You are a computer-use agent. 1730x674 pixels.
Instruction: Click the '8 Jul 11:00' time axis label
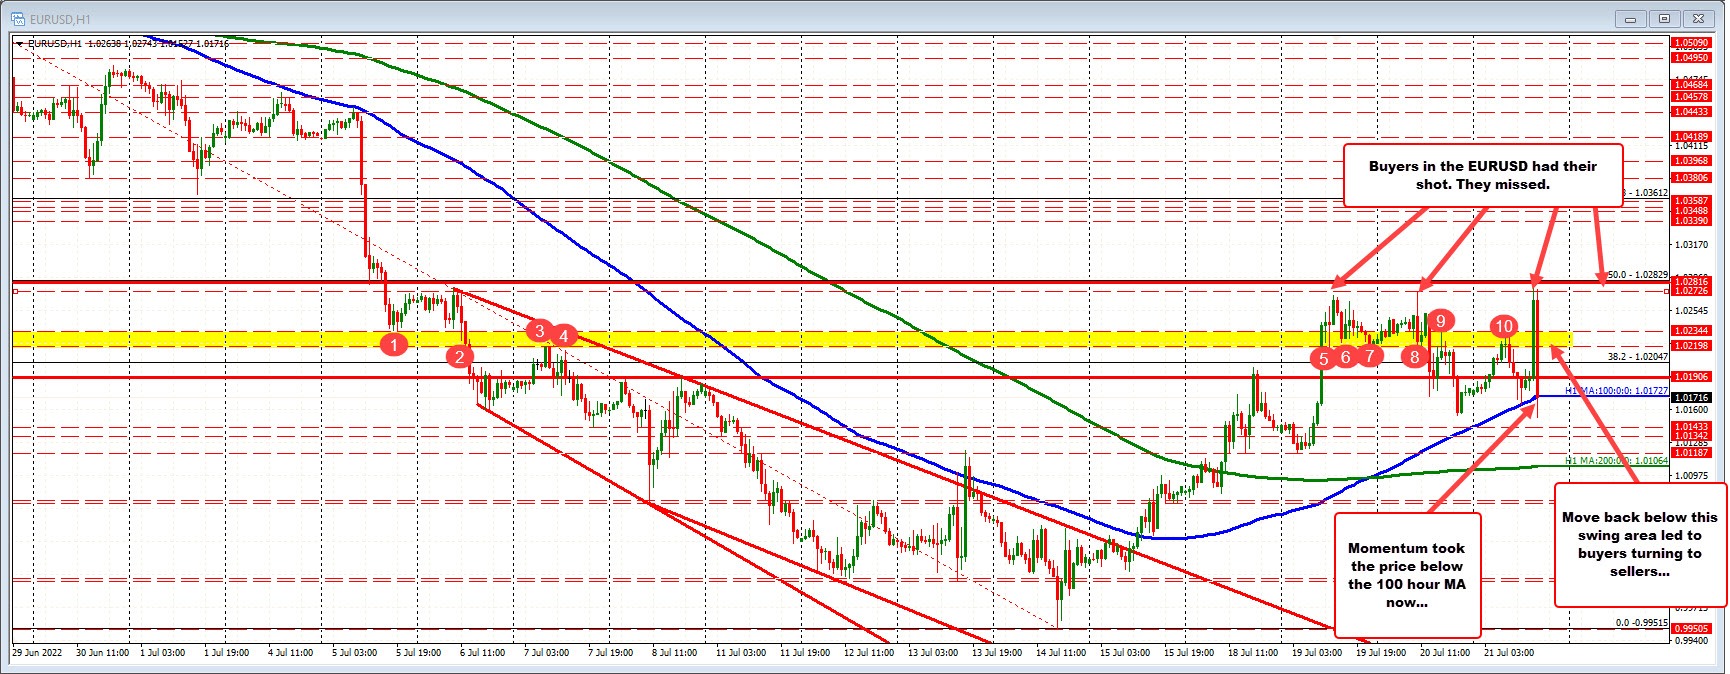pos(673,652)
